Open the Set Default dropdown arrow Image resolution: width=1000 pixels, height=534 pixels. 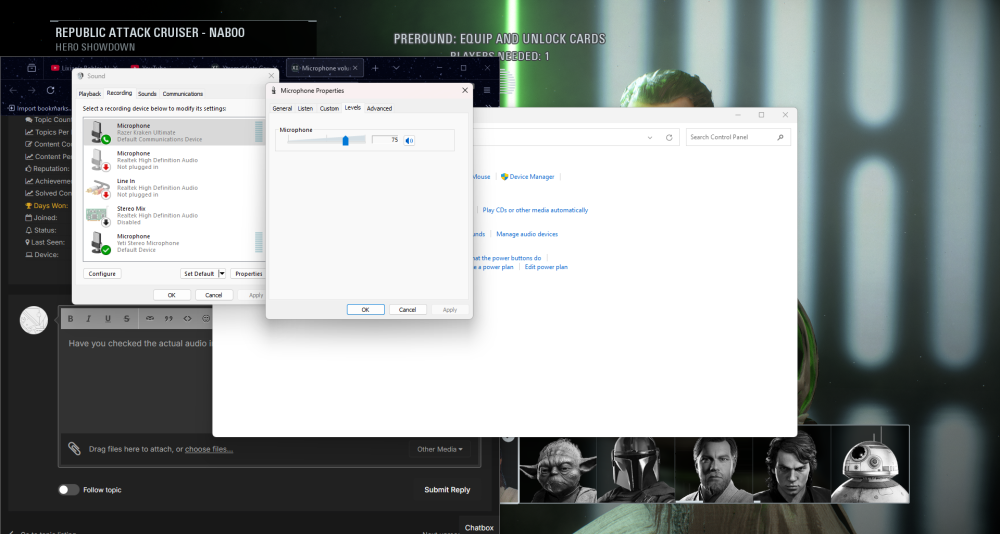222,273
